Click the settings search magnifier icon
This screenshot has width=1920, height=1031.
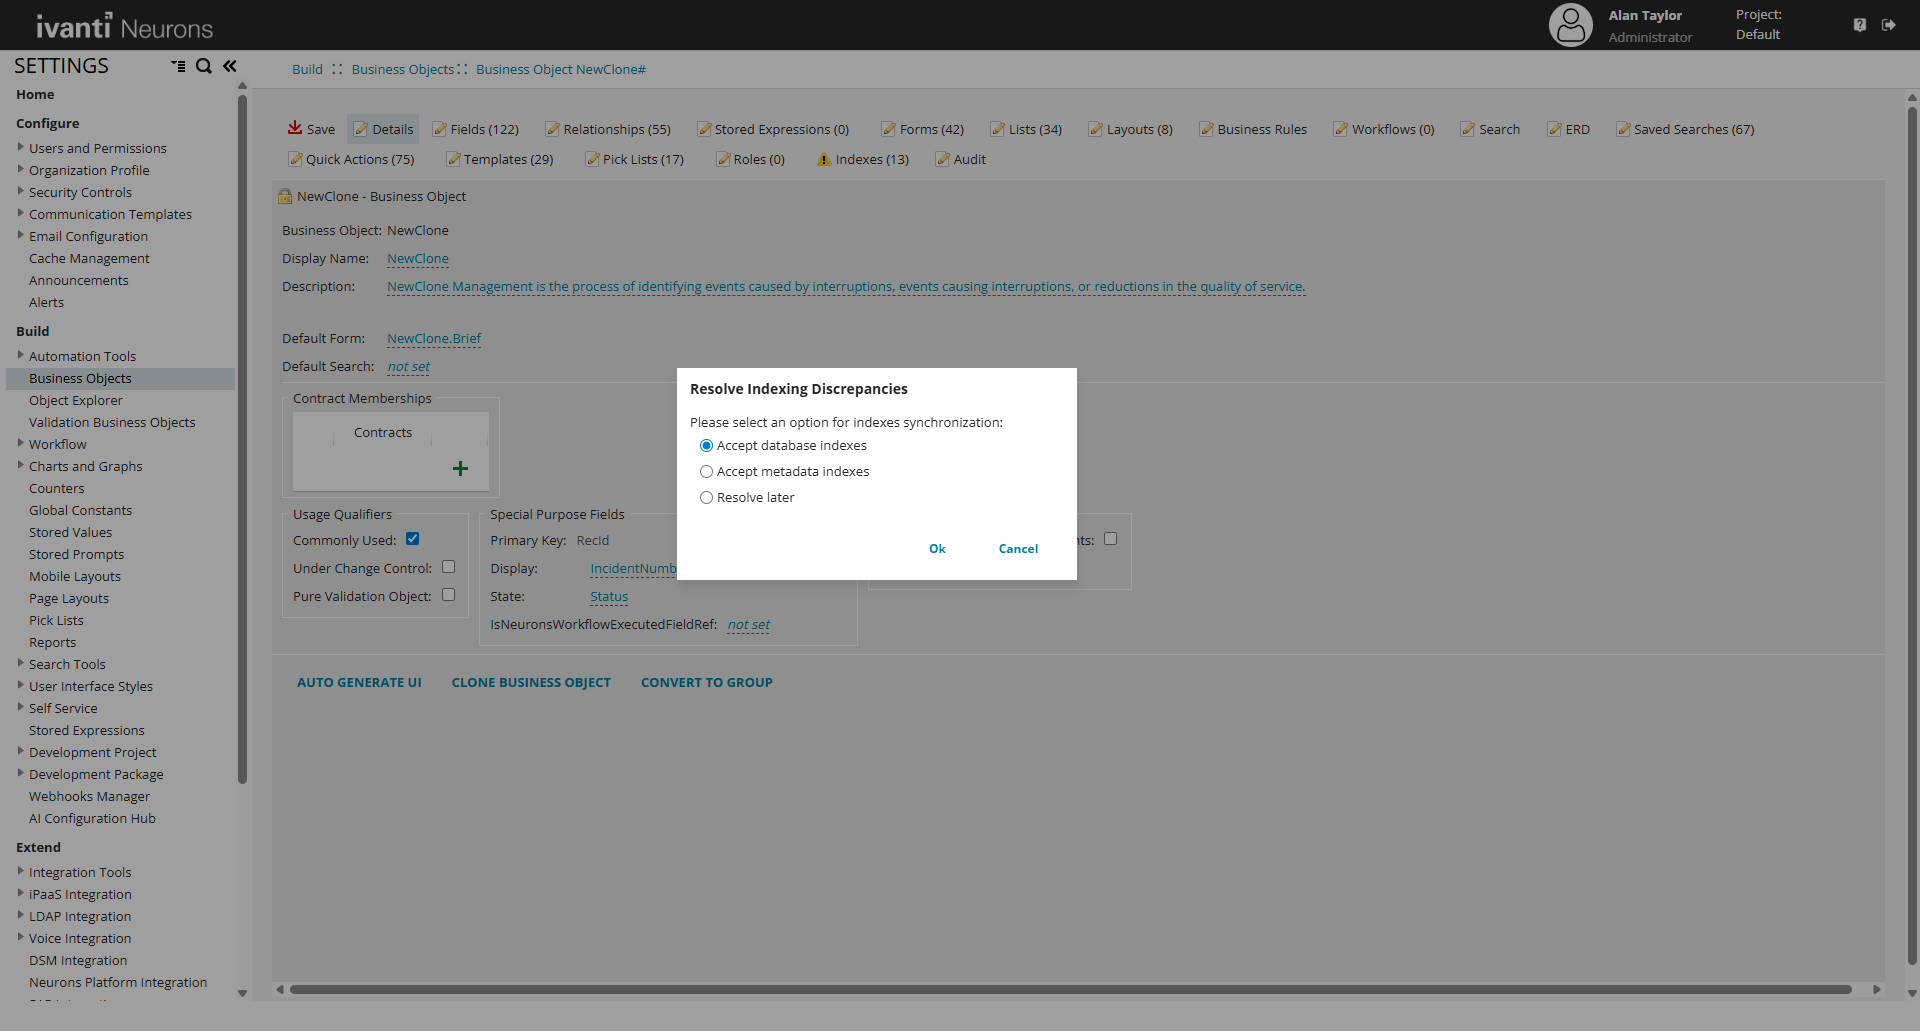click(204, 66)
